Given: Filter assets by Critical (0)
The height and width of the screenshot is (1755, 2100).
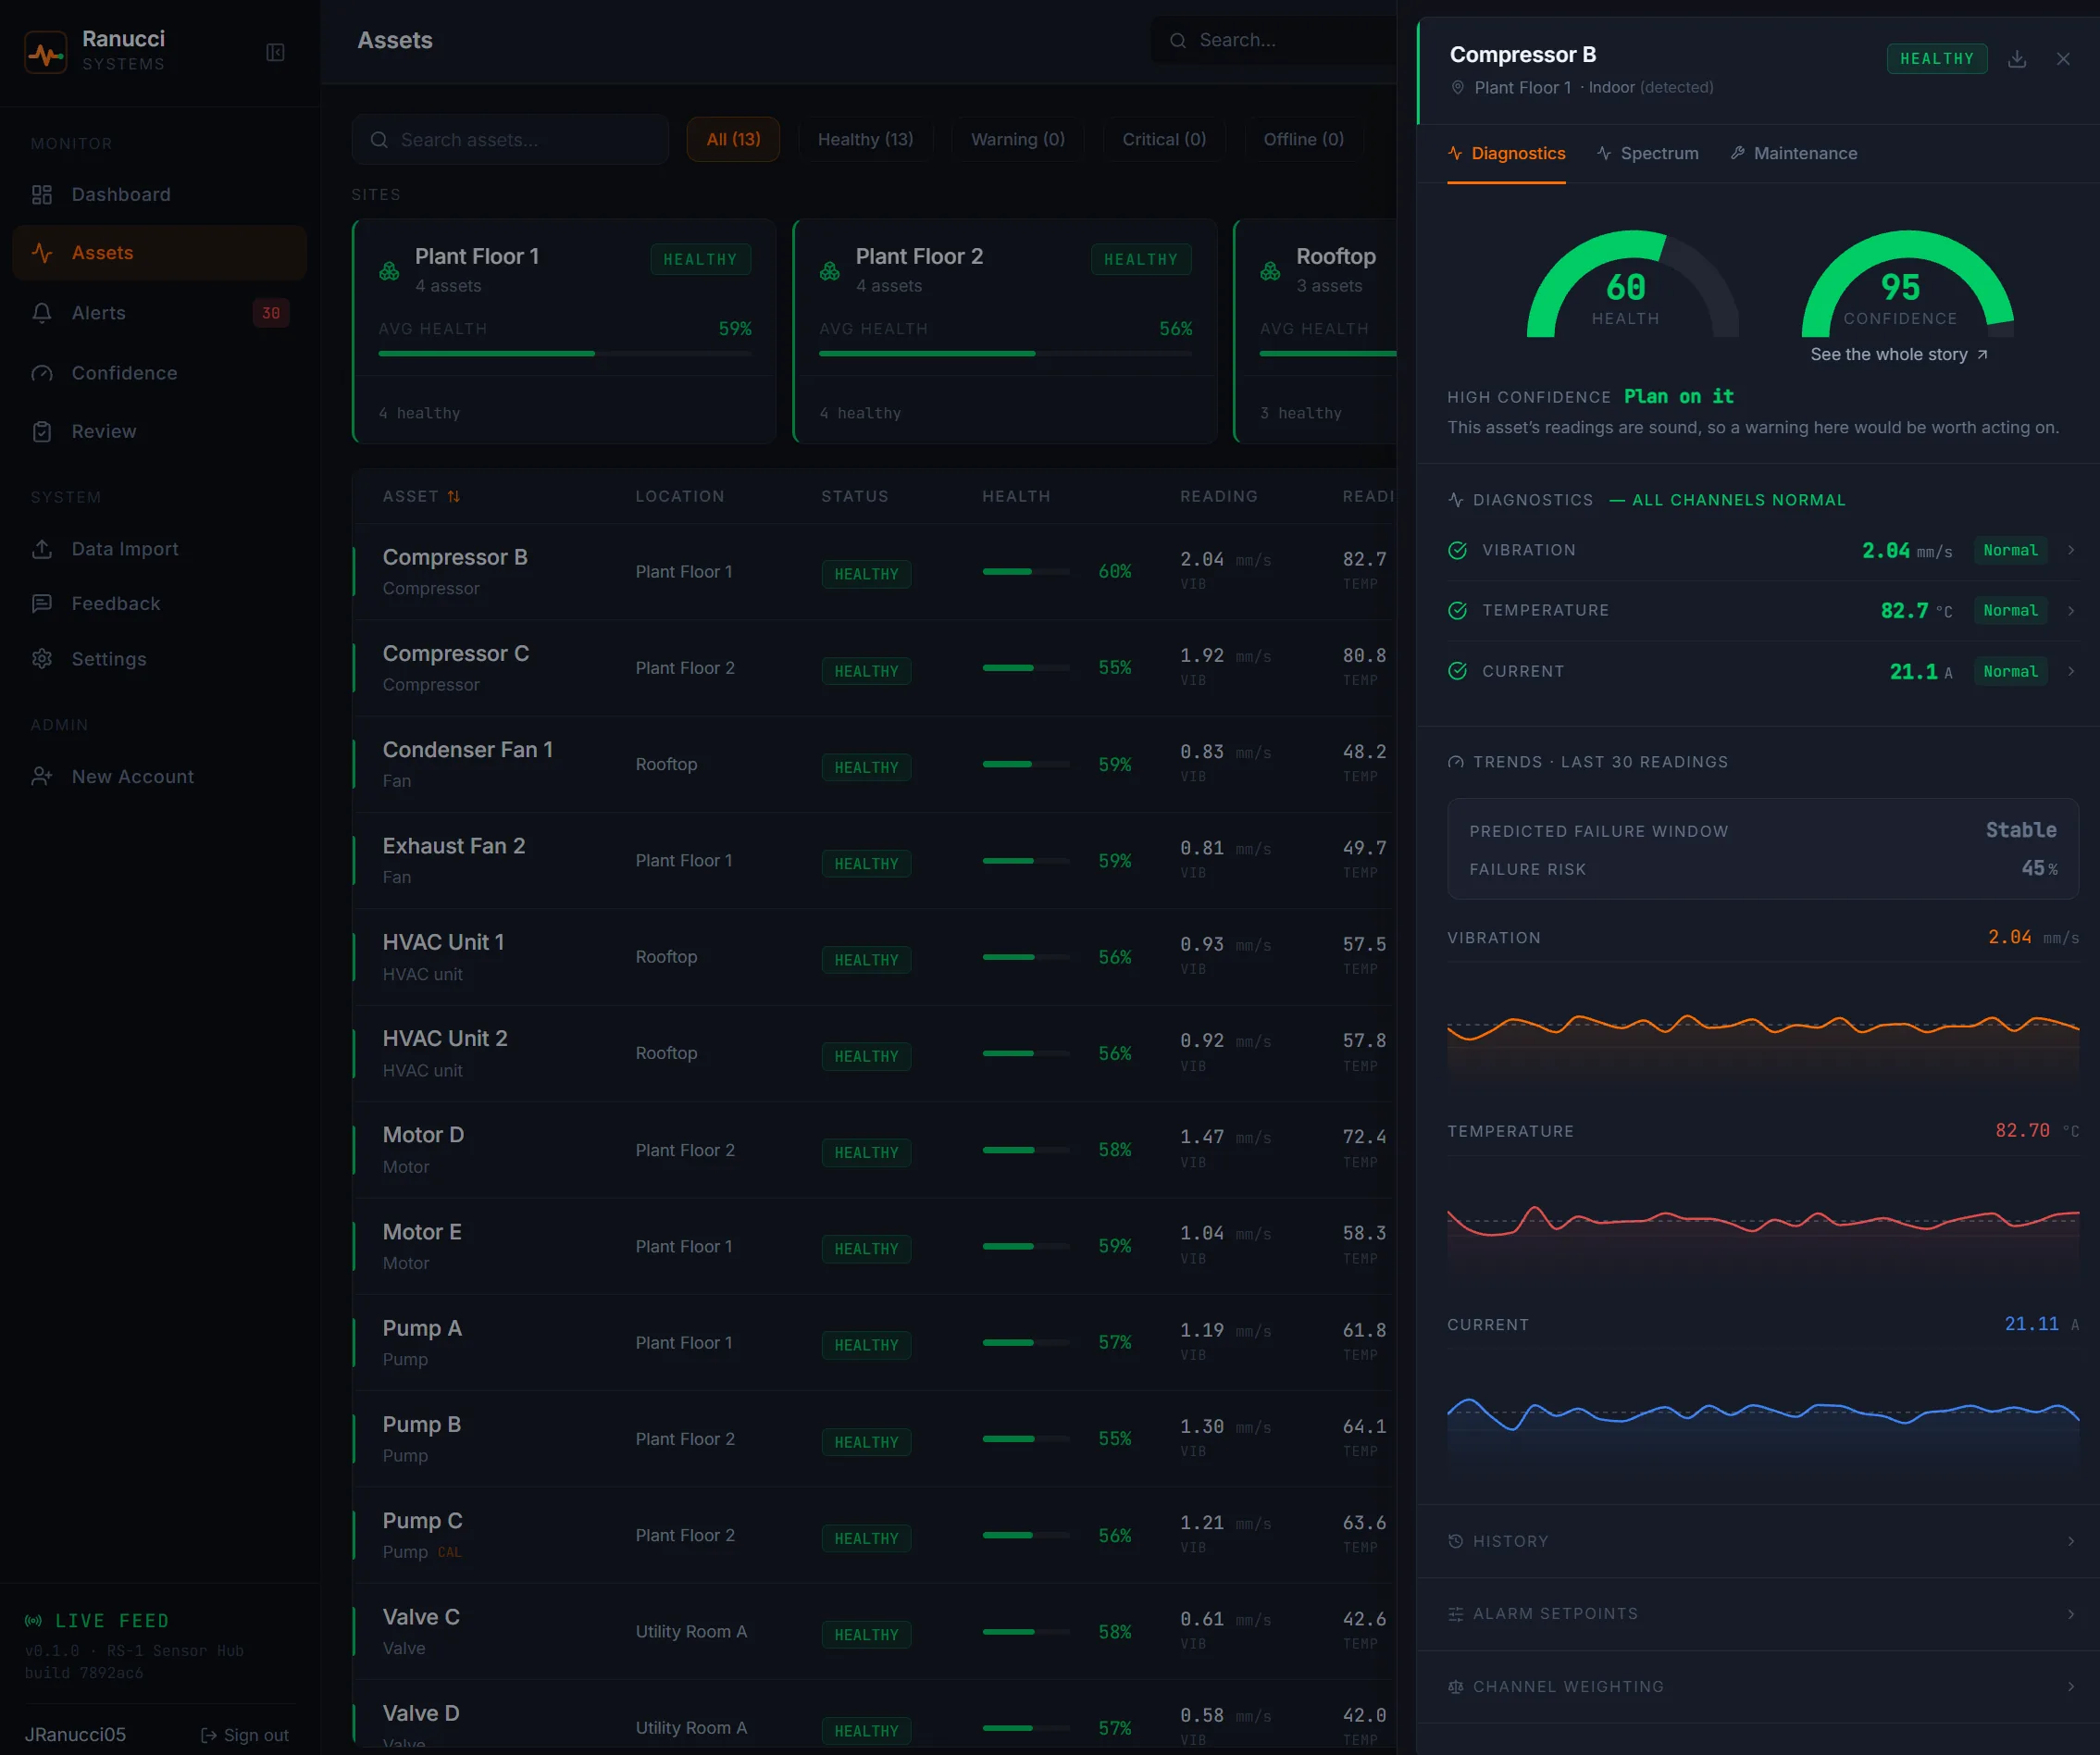Looking at the screenshot, I should 1164,139.
